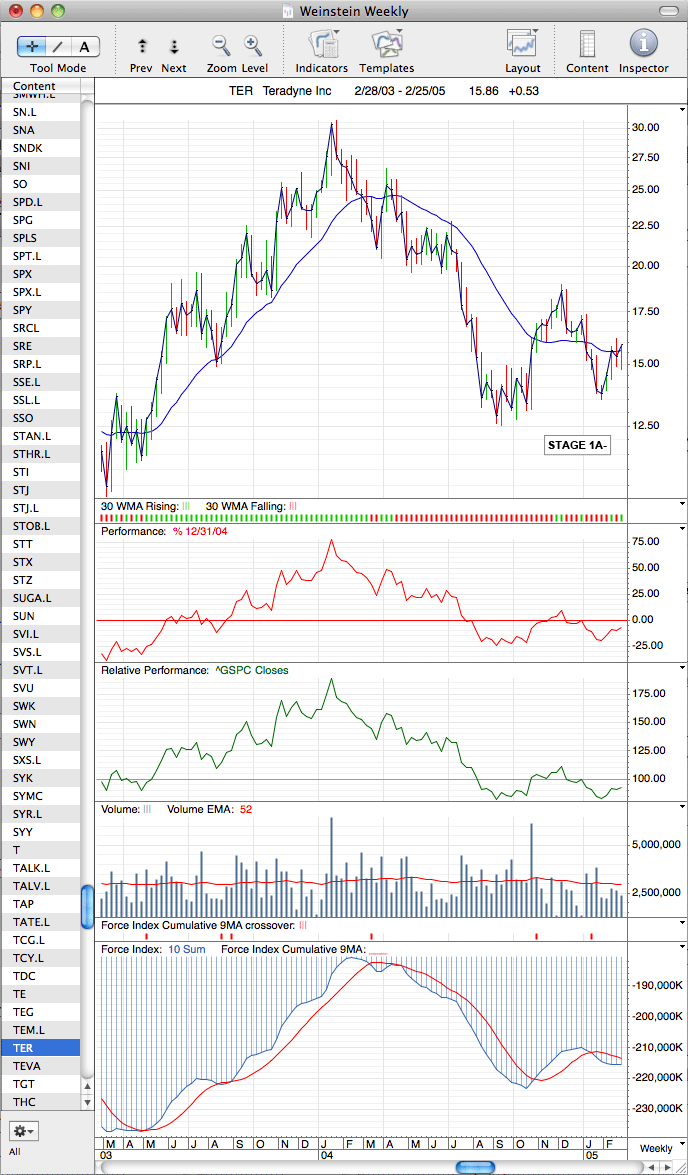688x1175 pixels.
Task: Click the horizontal scroll left arrow
Action: [x=652, y=1168]
